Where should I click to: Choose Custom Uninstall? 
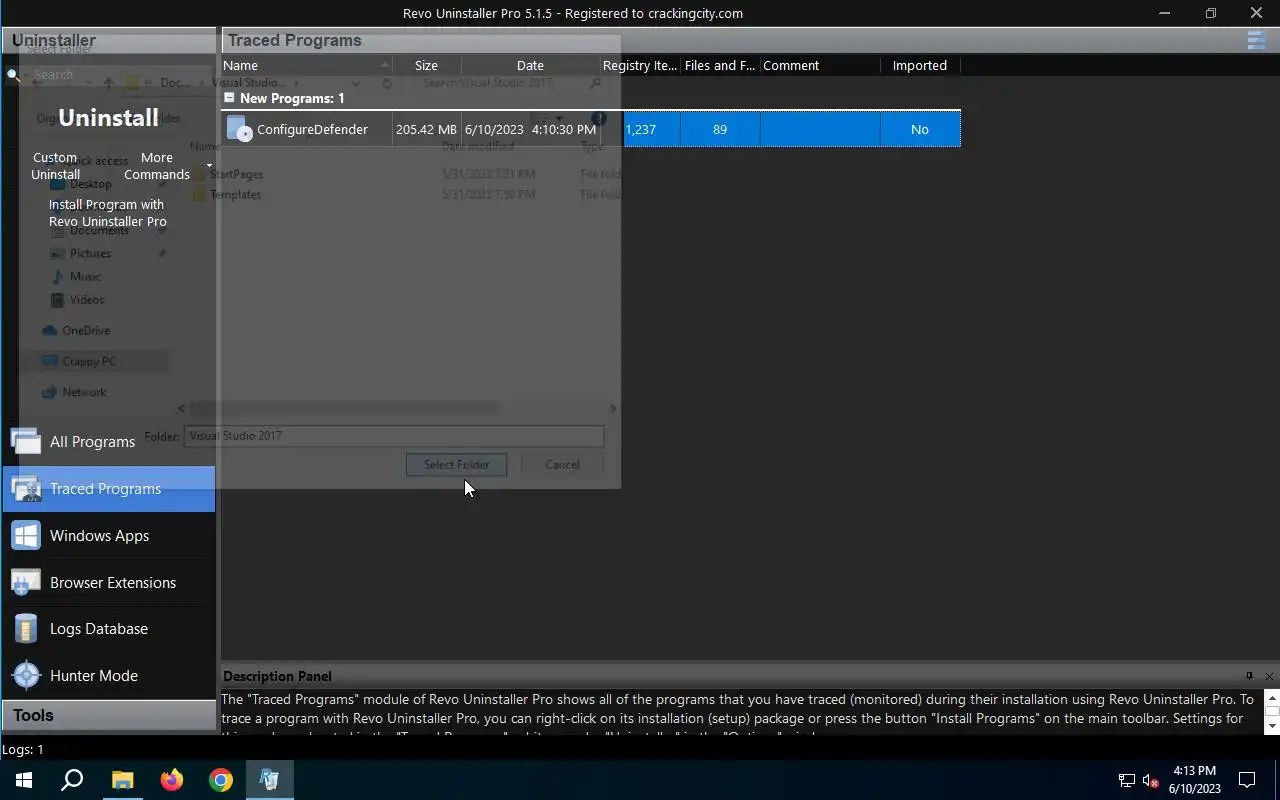(55, 166)
